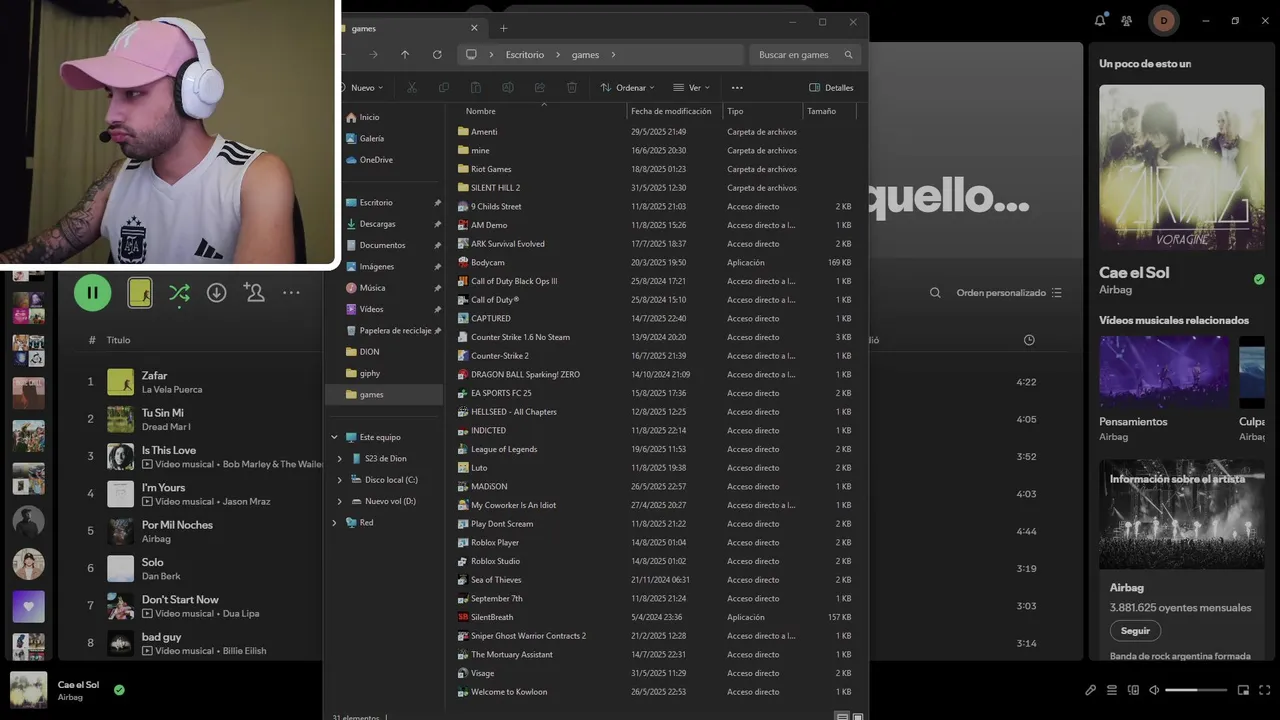This screenshot has width=1280, height=720.
Task: Open the Spotify playlist more options menu
Action: coord(291,293)
